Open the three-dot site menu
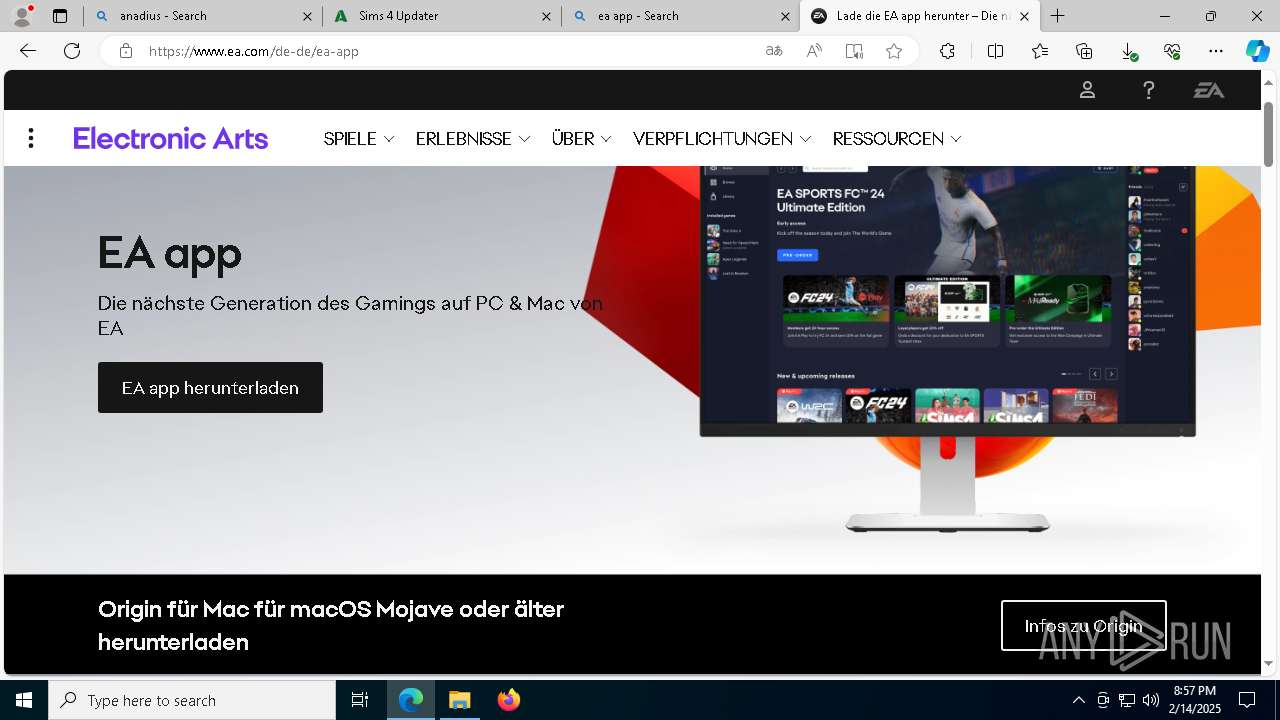 31,138
